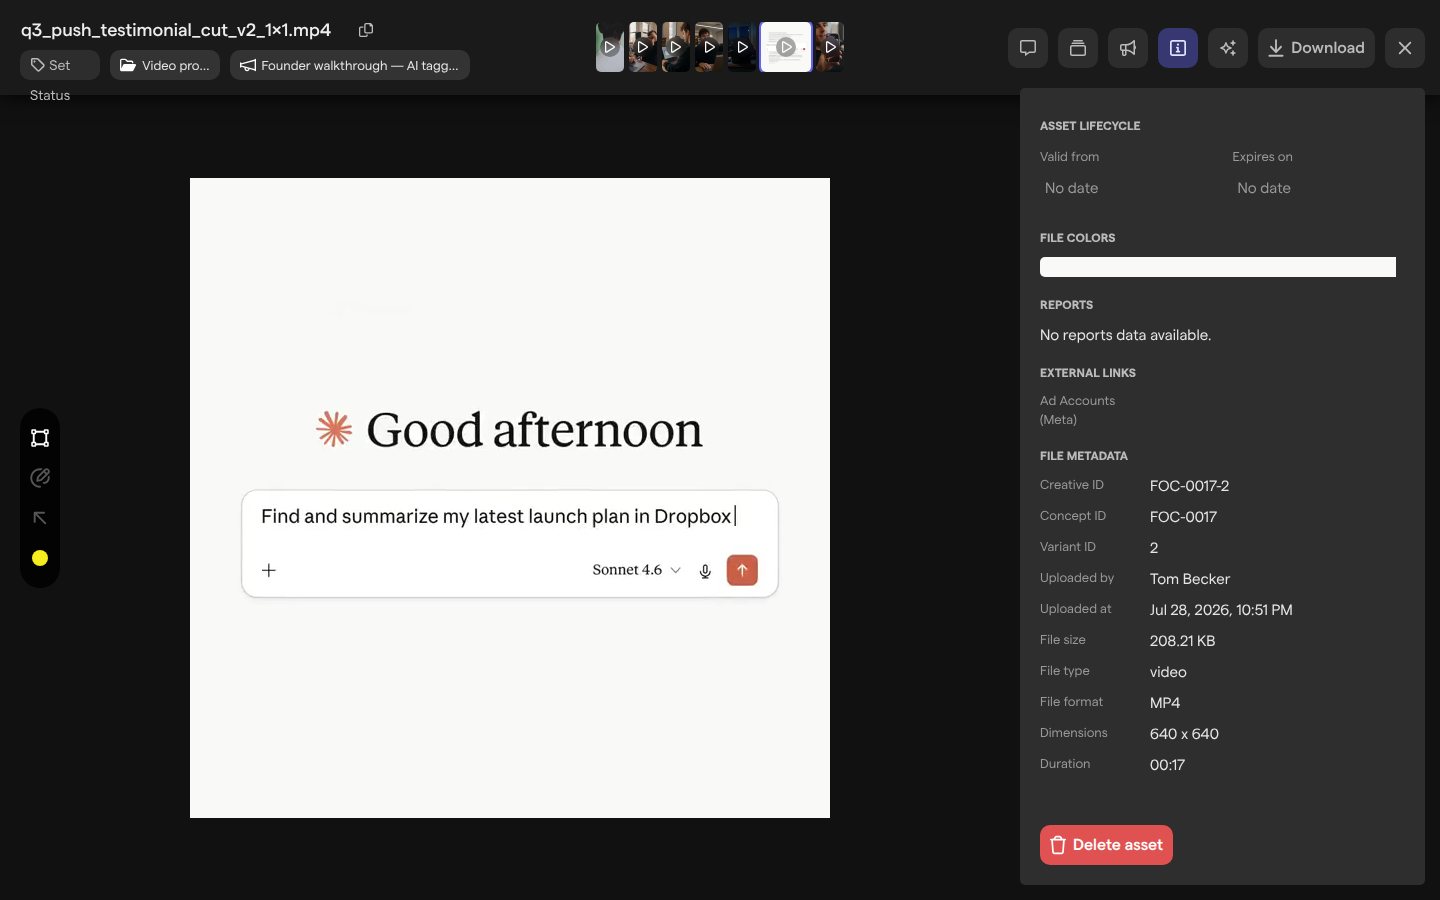This screenshot has width=1440, height=900.
Task: Open the Founder walkthrough campaign chip
Action: click(350, 65)
